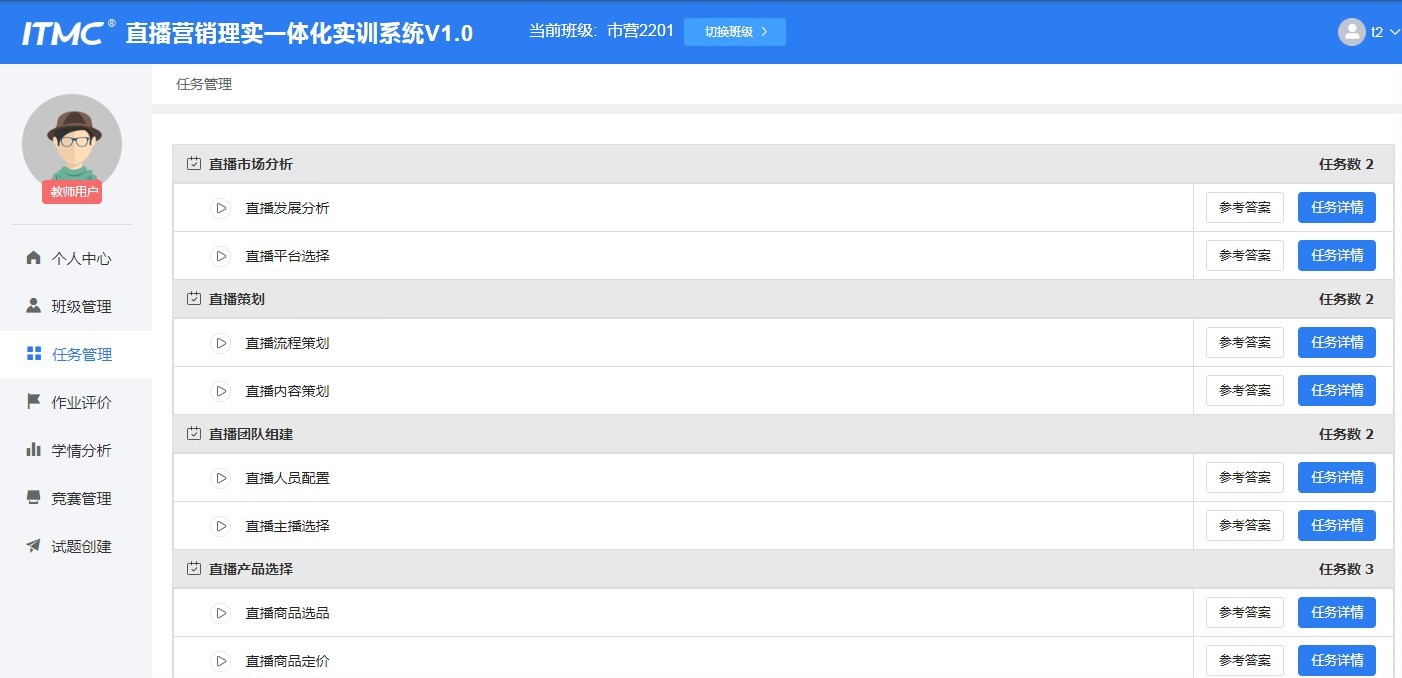Click the teacher avatar picture in sidebar
Image resolution: width=1402 pixels, height=678 pixels.
[x=72, y=142]
